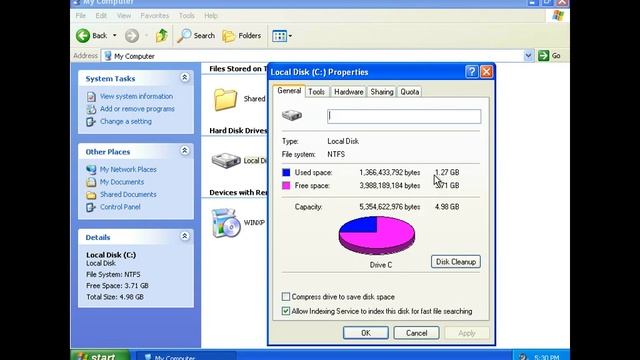Screen dimensions: 640x360
Task: Switch to the Tools tab
Action: 317,92
